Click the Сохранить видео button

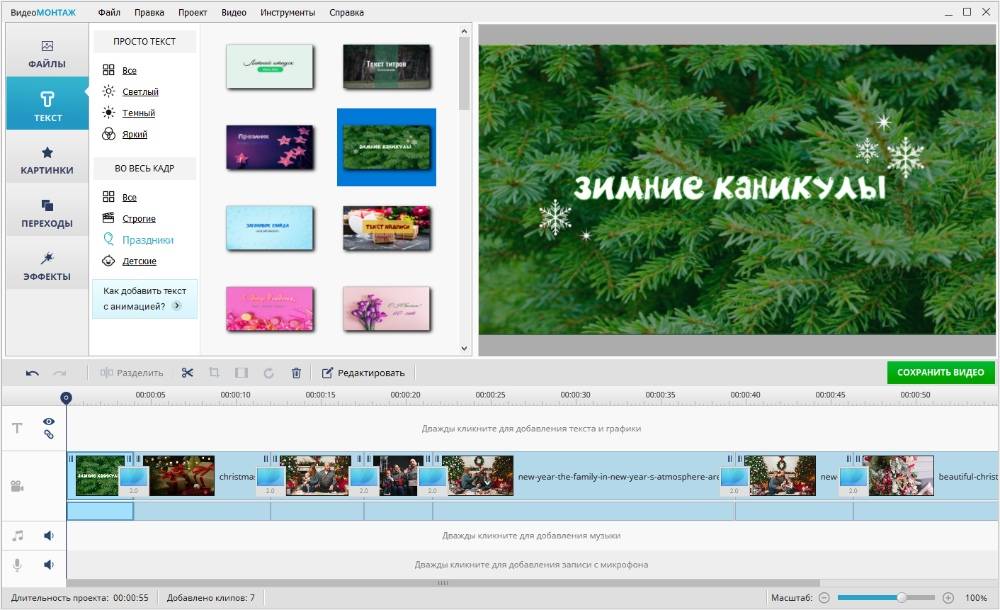click(x=940, y=372)
